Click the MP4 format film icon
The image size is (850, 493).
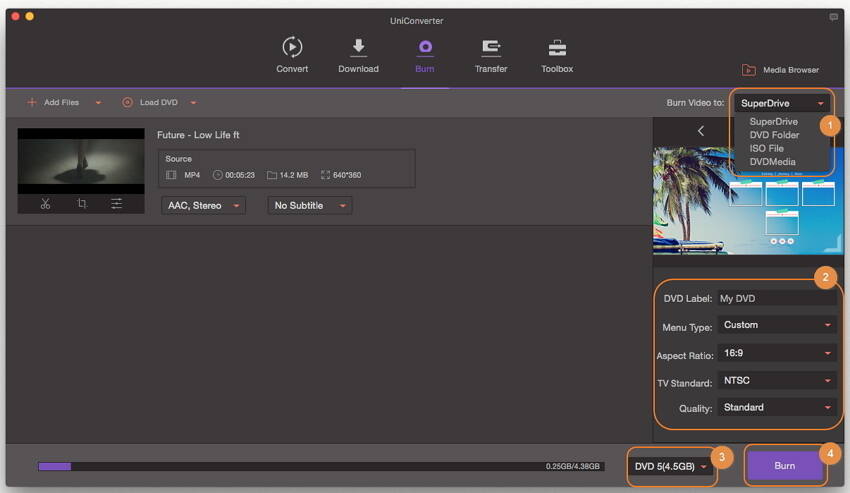pyautogui.click(x=171, y=175)
